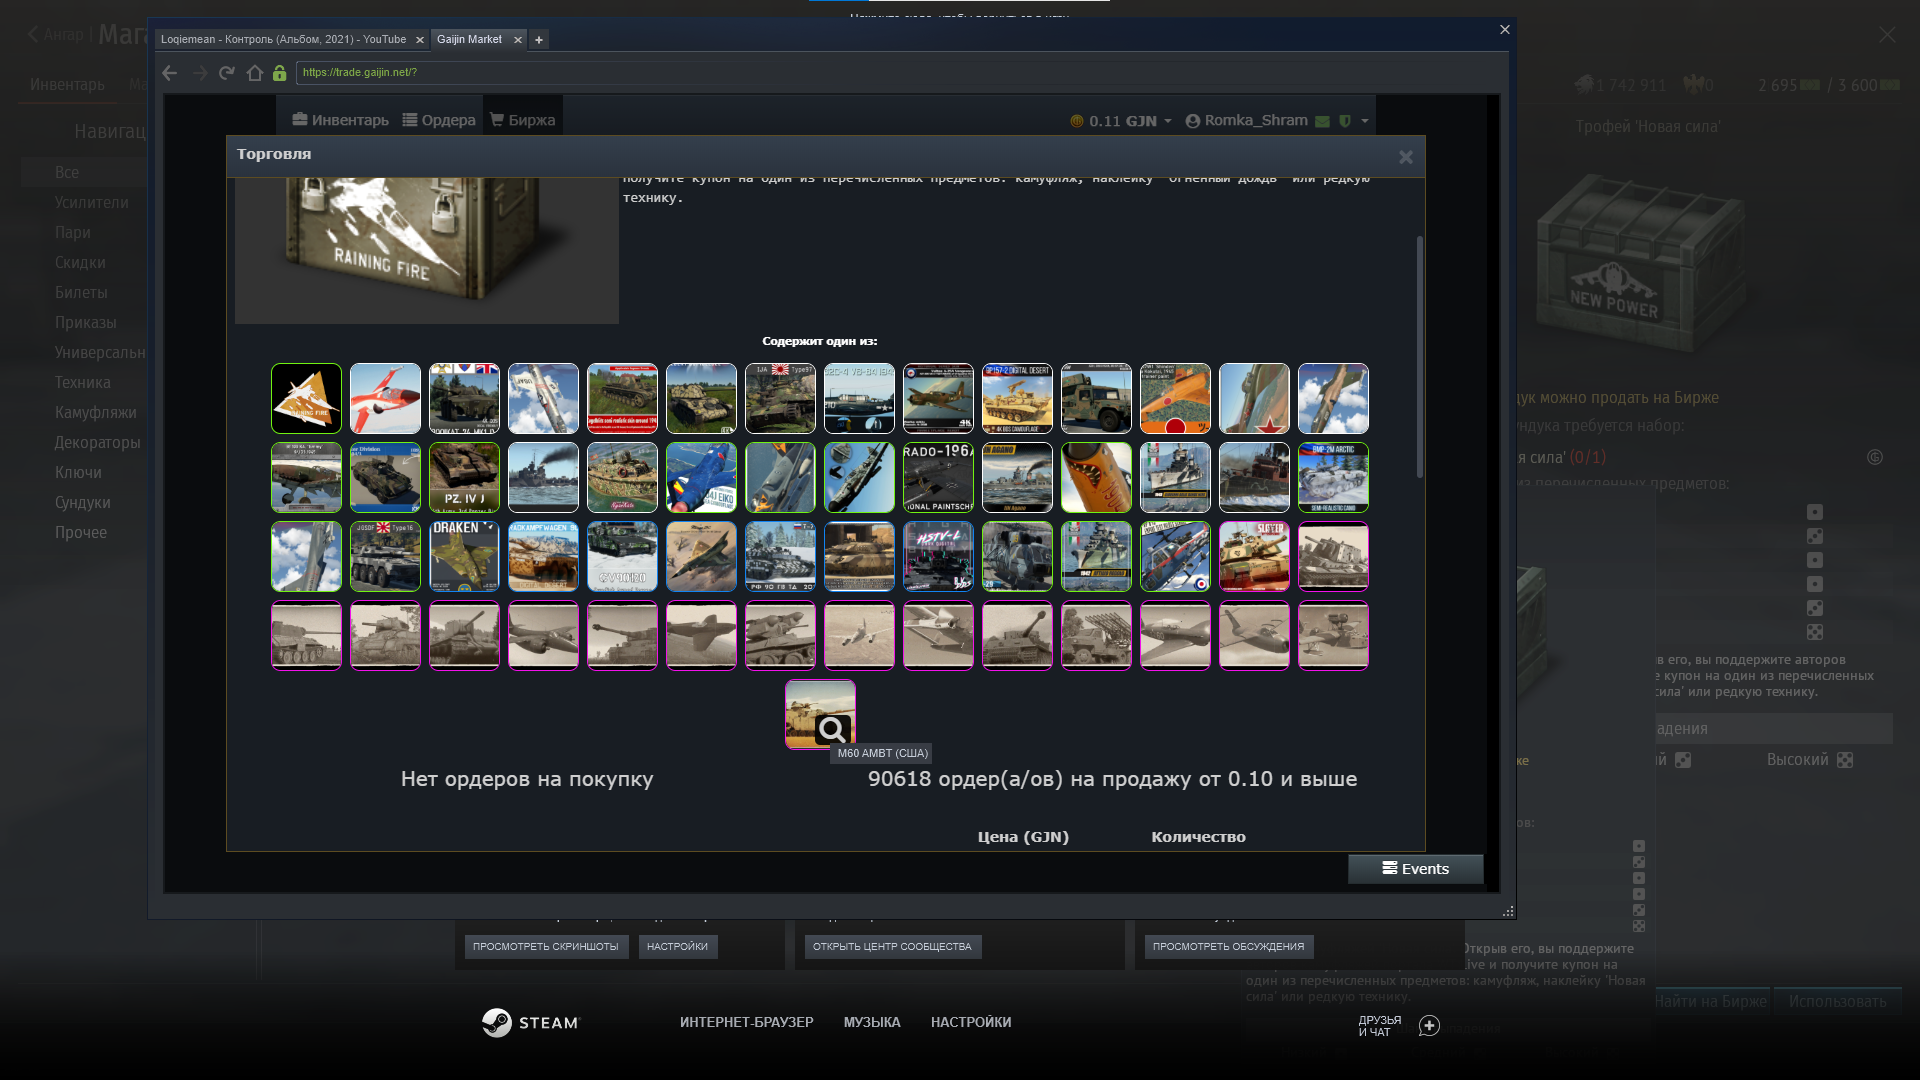Go back using the browser back arrow
This screenshot has width=1920, height=1080.
tap(170, 73)
